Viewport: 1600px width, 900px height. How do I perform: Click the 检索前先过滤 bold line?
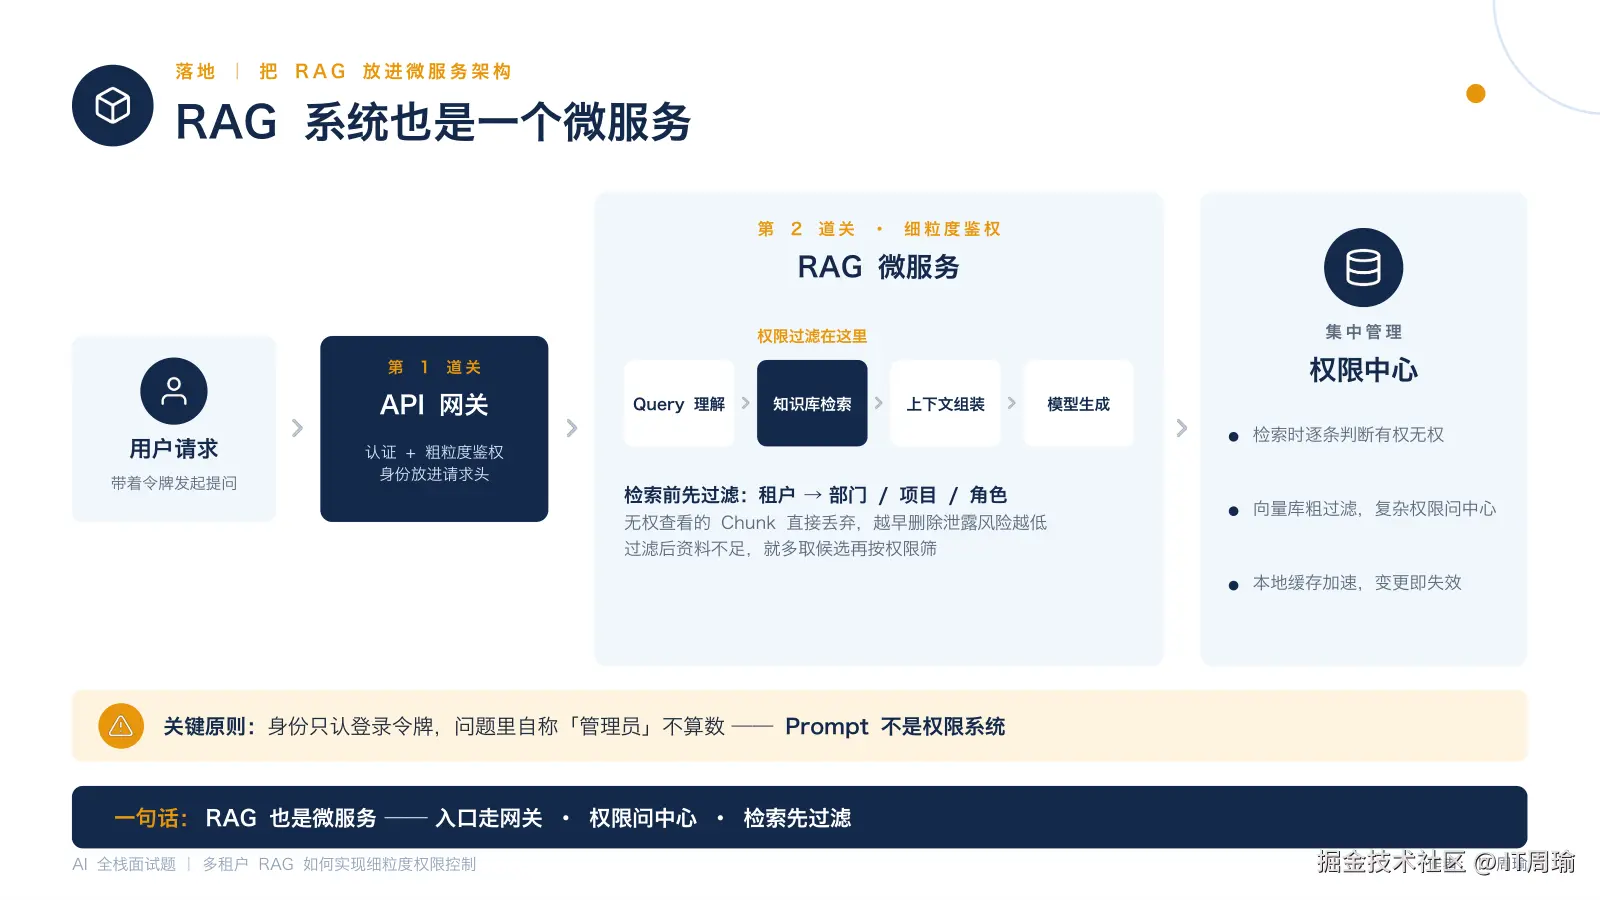coord(815,495)
